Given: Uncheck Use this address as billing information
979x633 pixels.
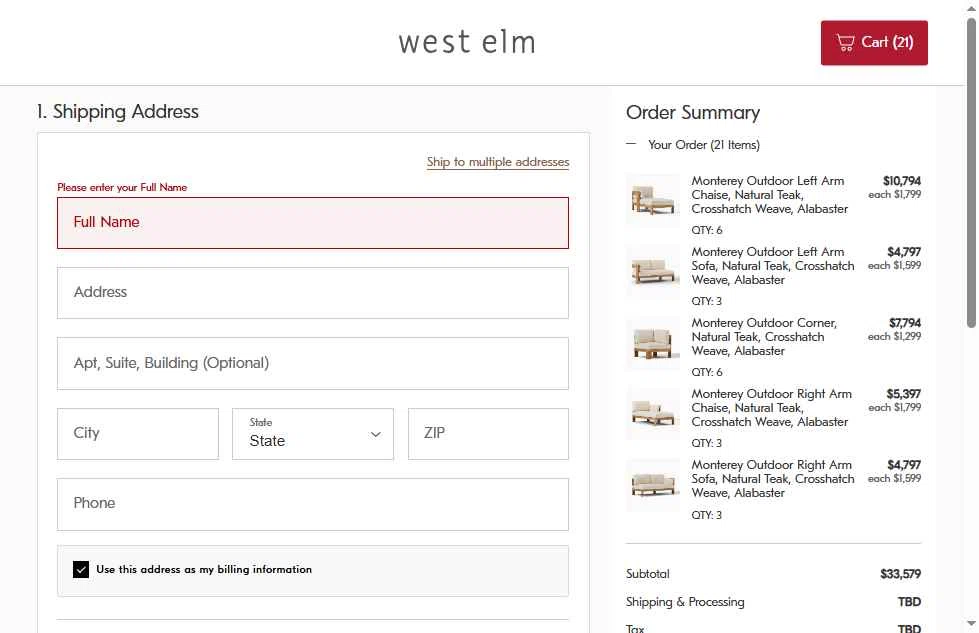Looking at the screenshot, I should coord(81,570).
